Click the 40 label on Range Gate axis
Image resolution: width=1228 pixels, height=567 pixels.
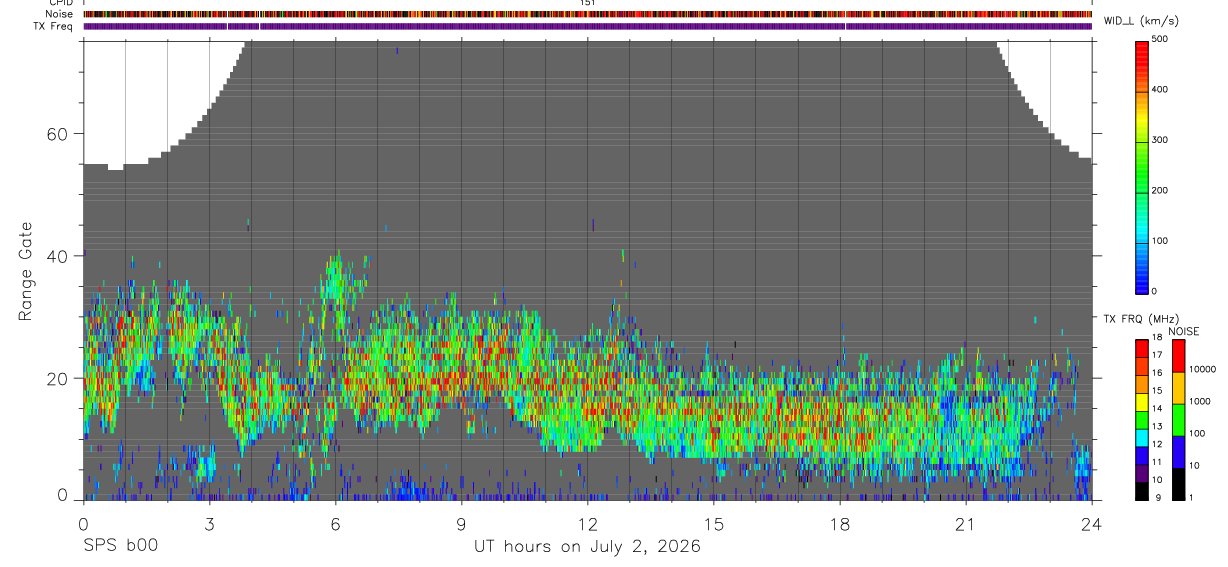point(58,256)
